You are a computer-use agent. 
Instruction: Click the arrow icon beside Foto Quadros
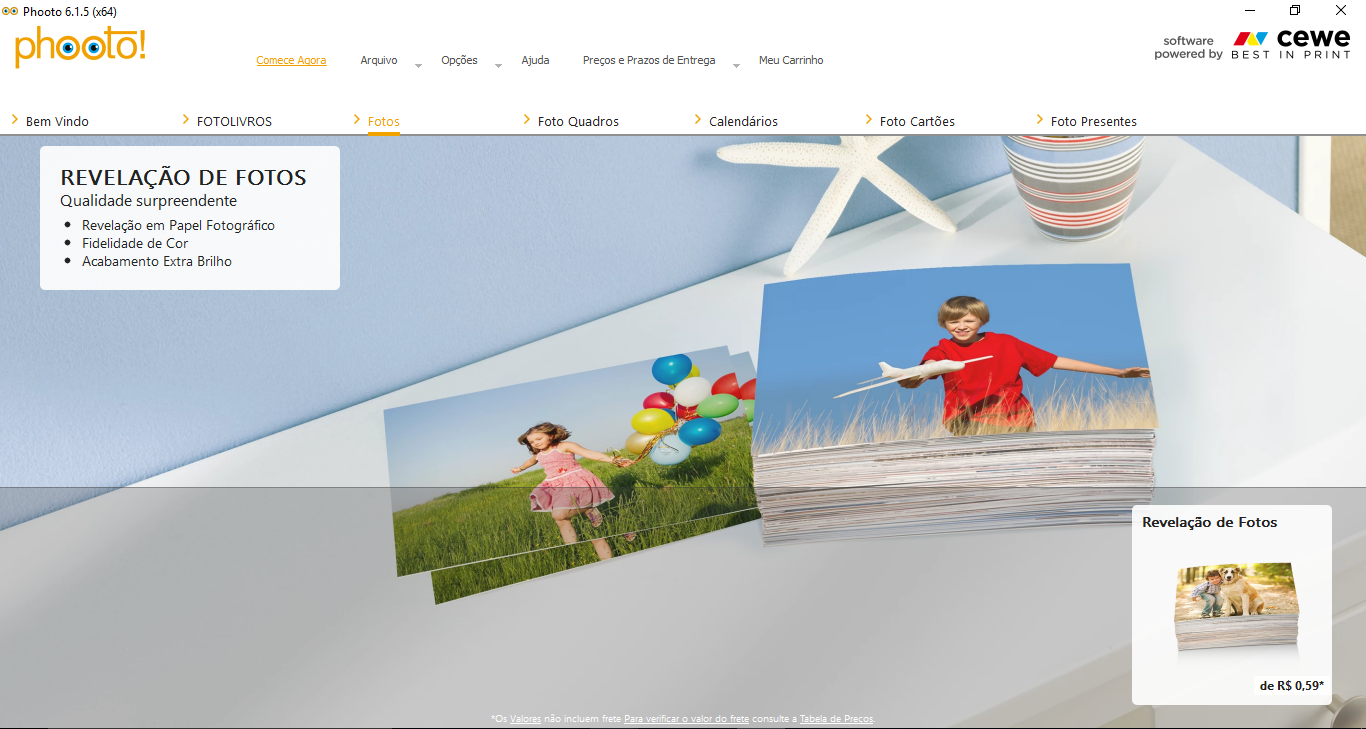pos(527,120)
